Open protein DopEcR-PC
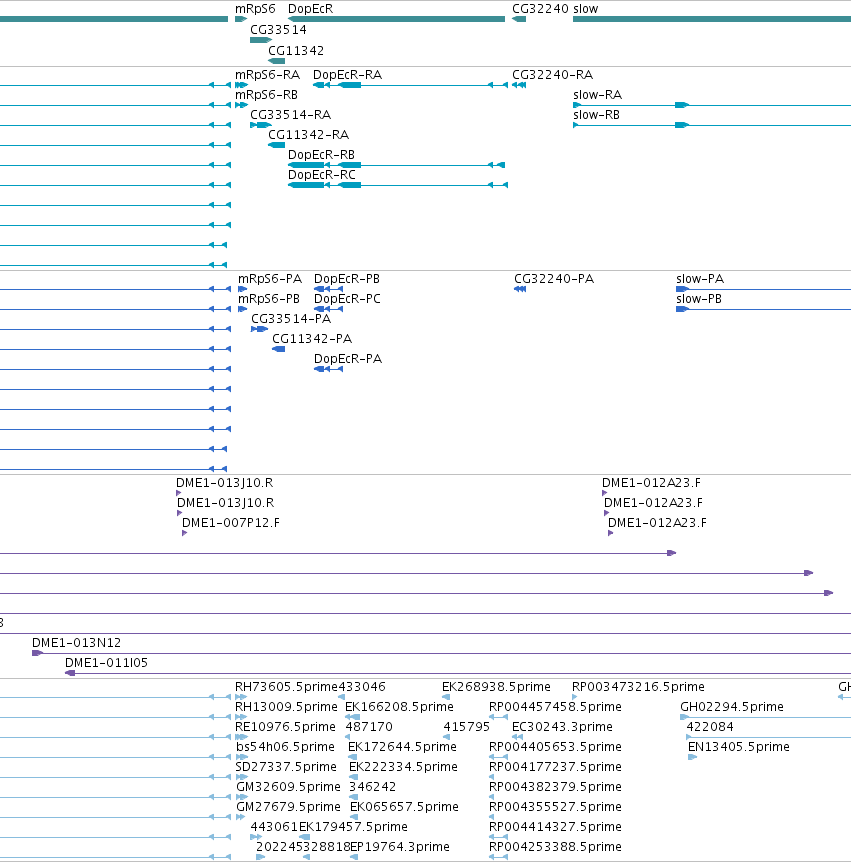This screenshot has width=851, height=862. click(347, 299)
